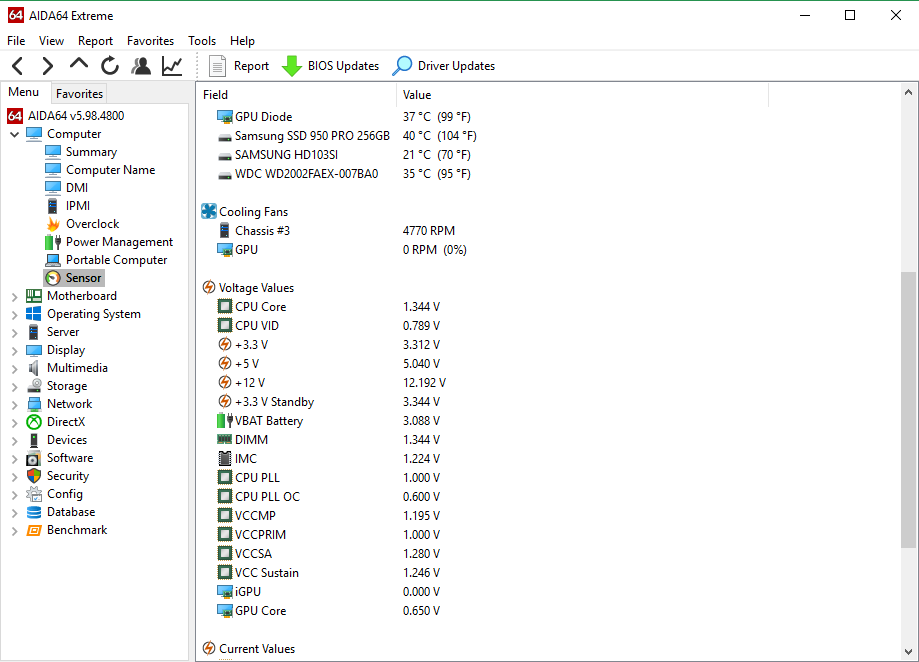Click the Report document icon in toolbar
This screenshot has width=919, height=662.
pos(217,66)
